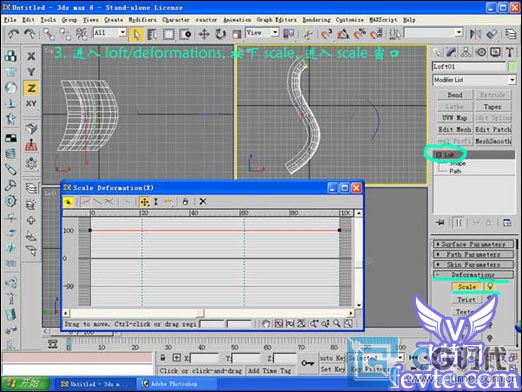Image resolution: width=522 pixels, height=392 pixels.
Task: Open the Tools menu
Action: [x=48, y=20]
